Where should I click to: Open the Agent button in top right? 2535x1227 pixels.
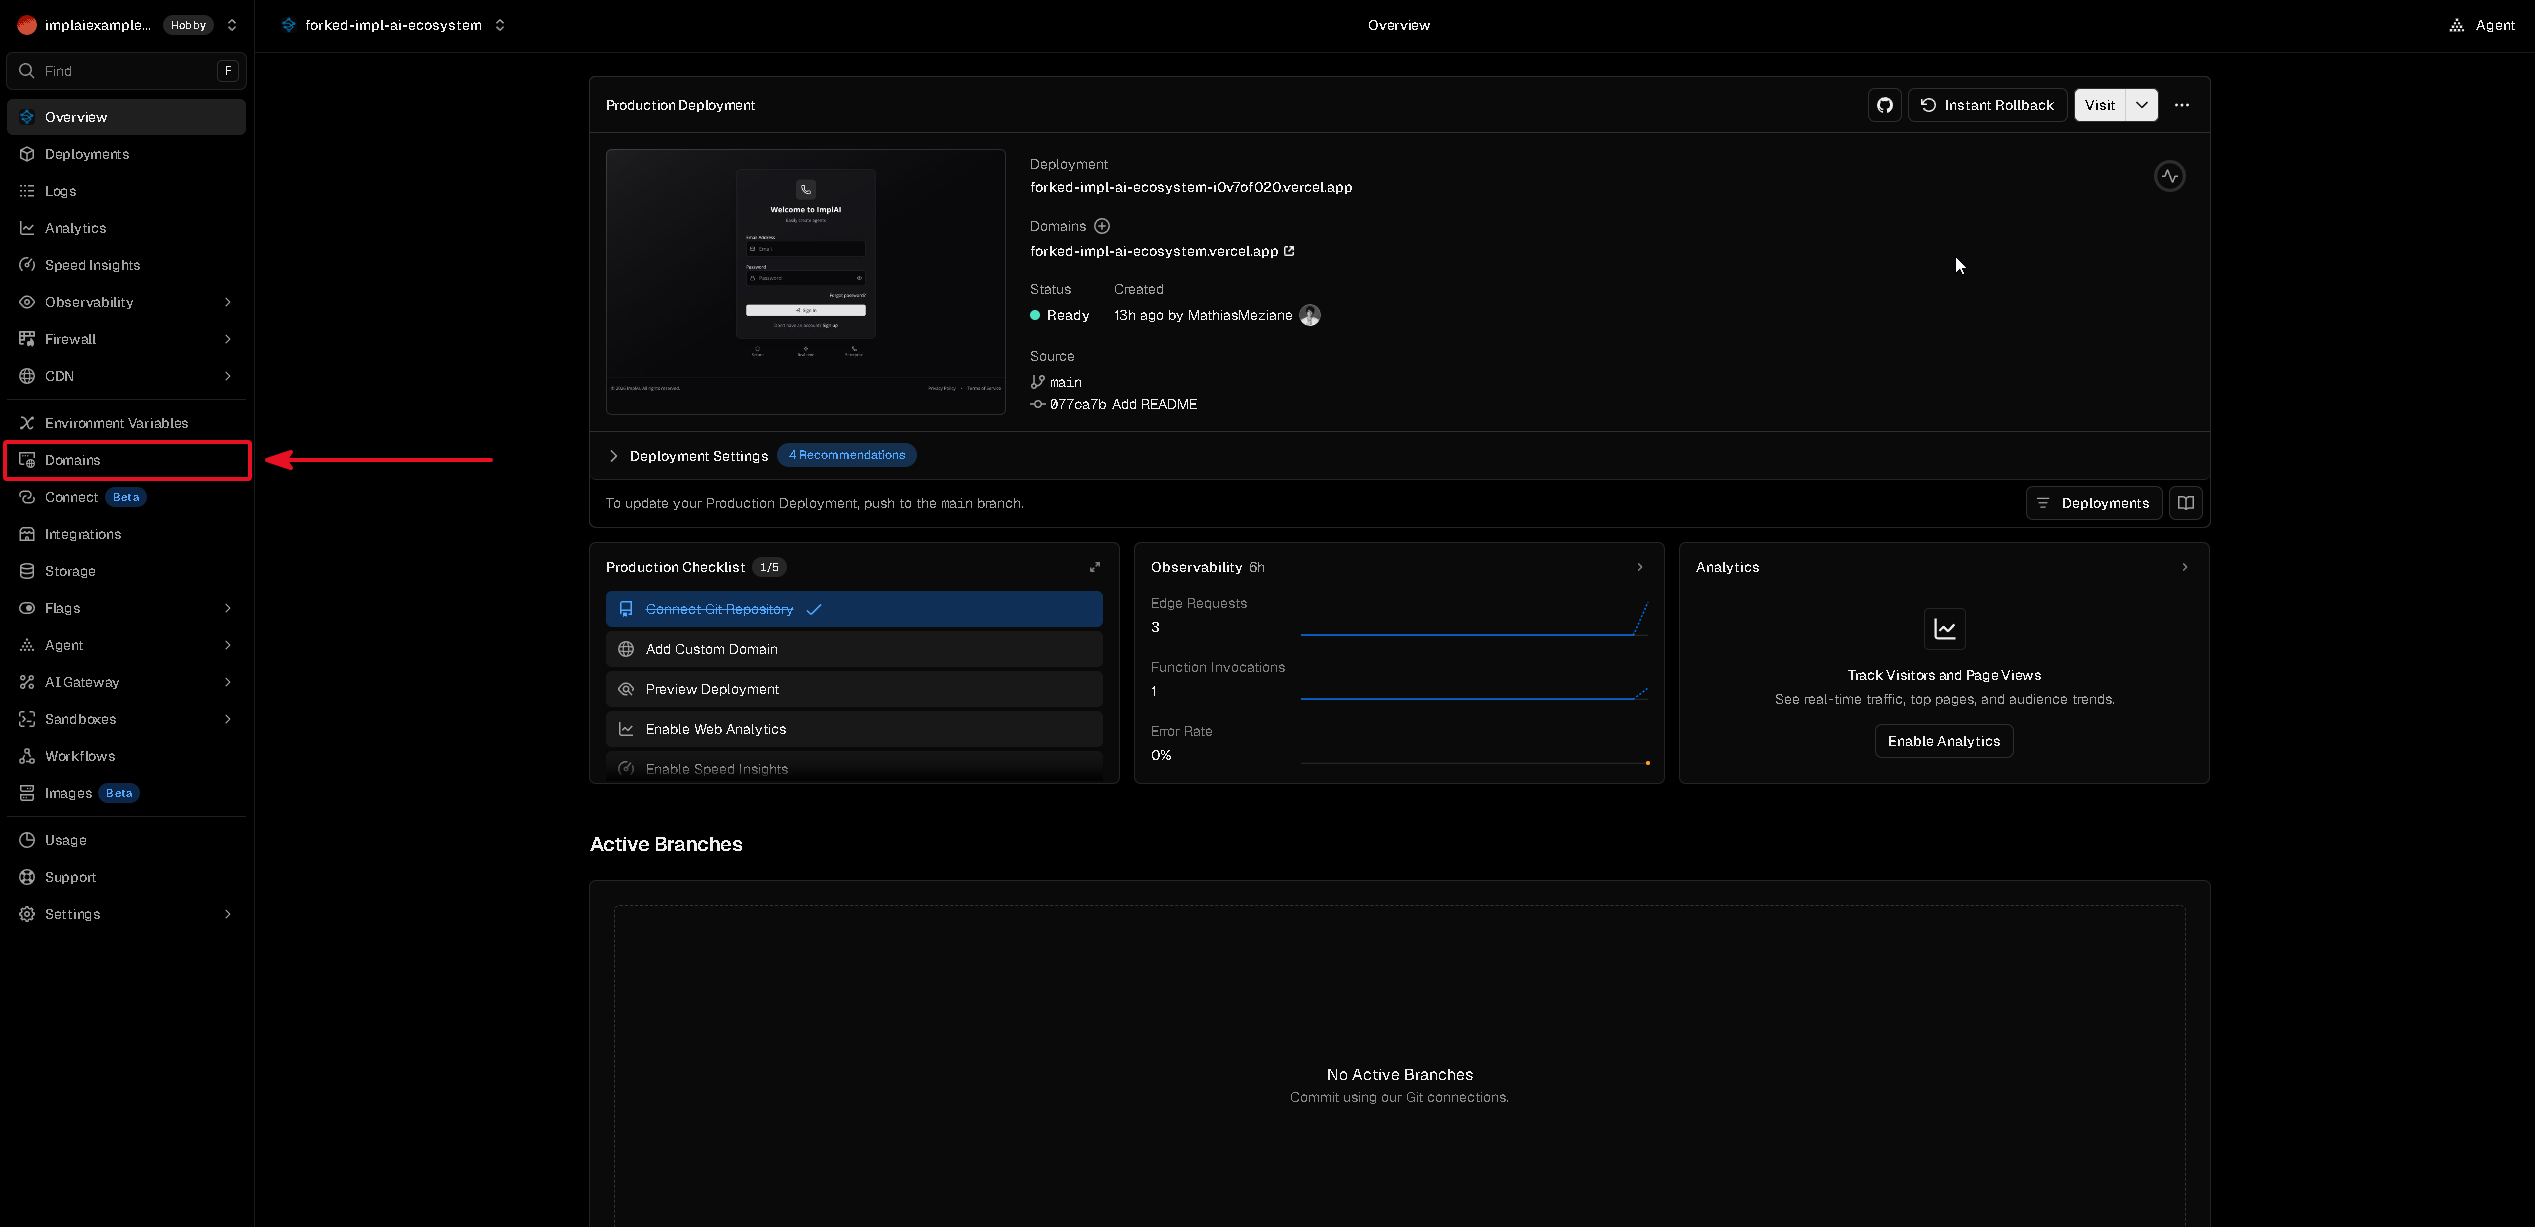tap(2481, 25)
